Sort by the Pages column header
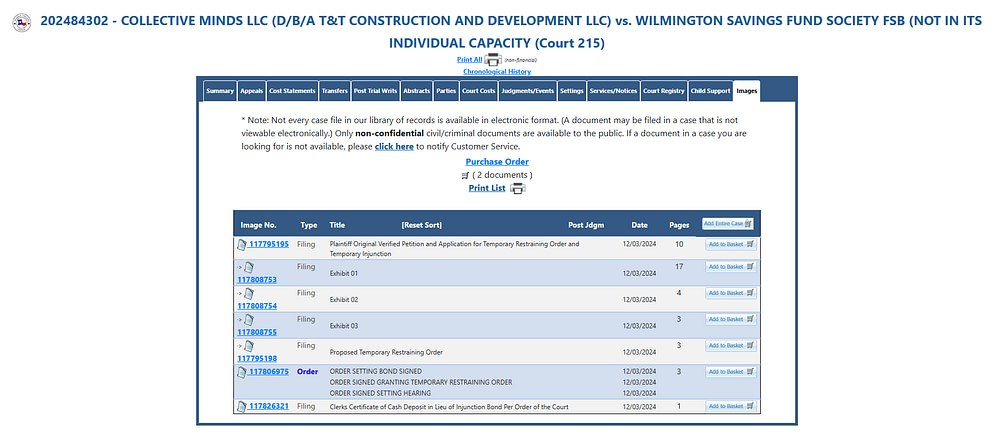Image resolution: width=999 pixels, height=436 pixels. pos(679,225)
